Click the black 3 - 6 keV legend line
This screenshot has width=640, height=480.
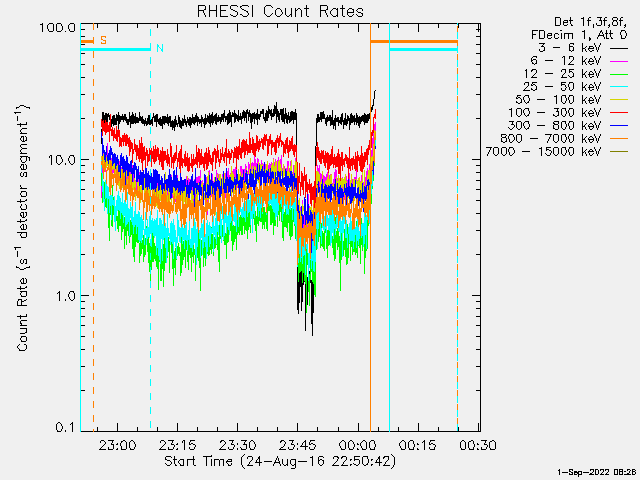pos(619,48)
